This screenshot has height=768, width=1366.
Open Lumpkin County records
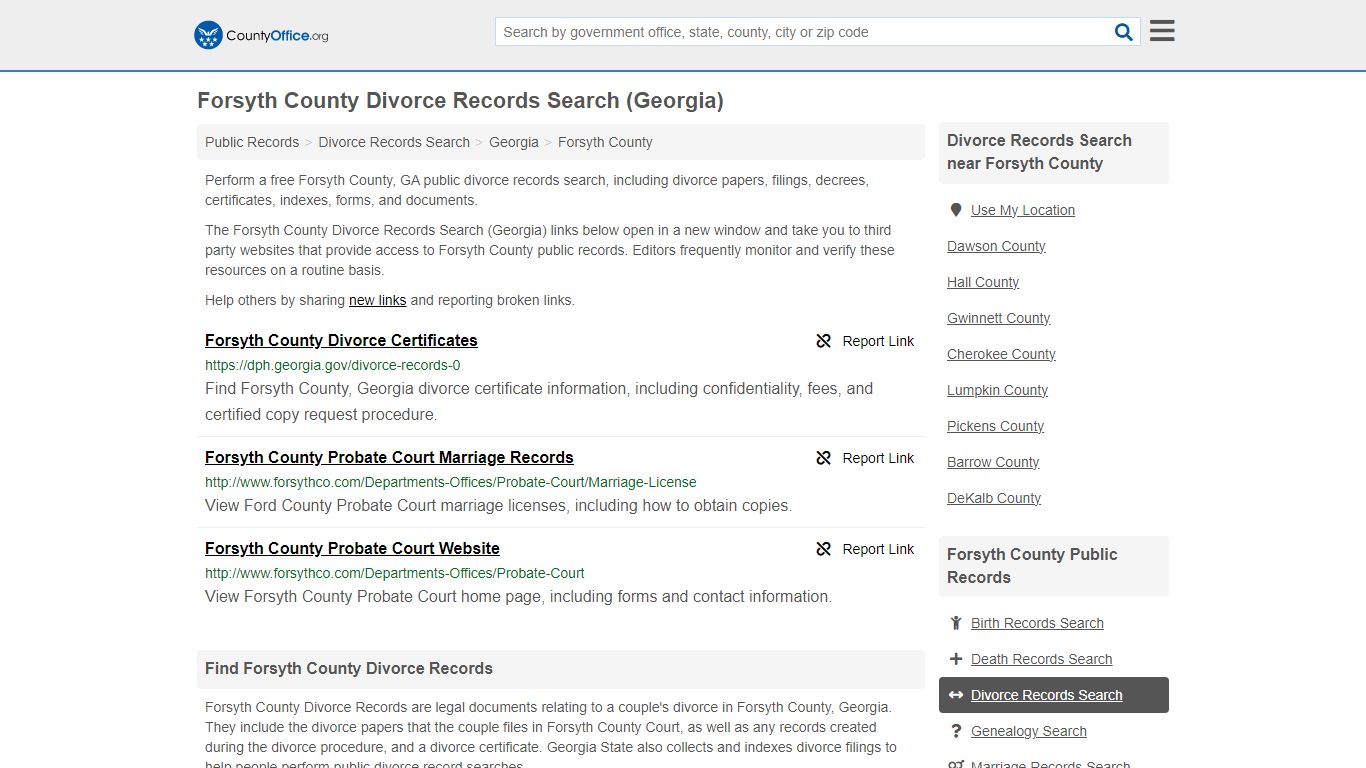(x=997, y=390)
